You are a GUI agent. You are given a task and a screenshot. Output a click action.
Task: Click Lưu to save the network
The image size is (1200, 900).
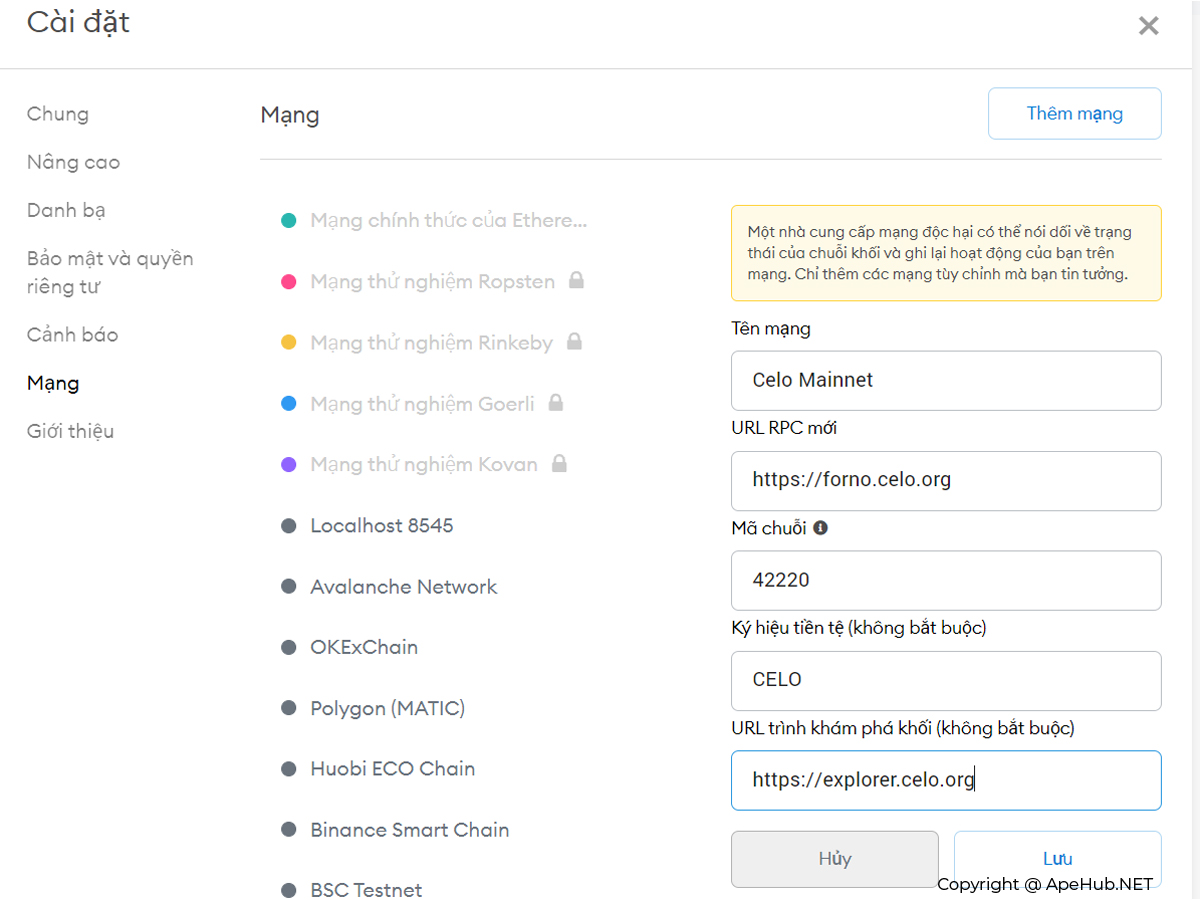click(1057, 859)
